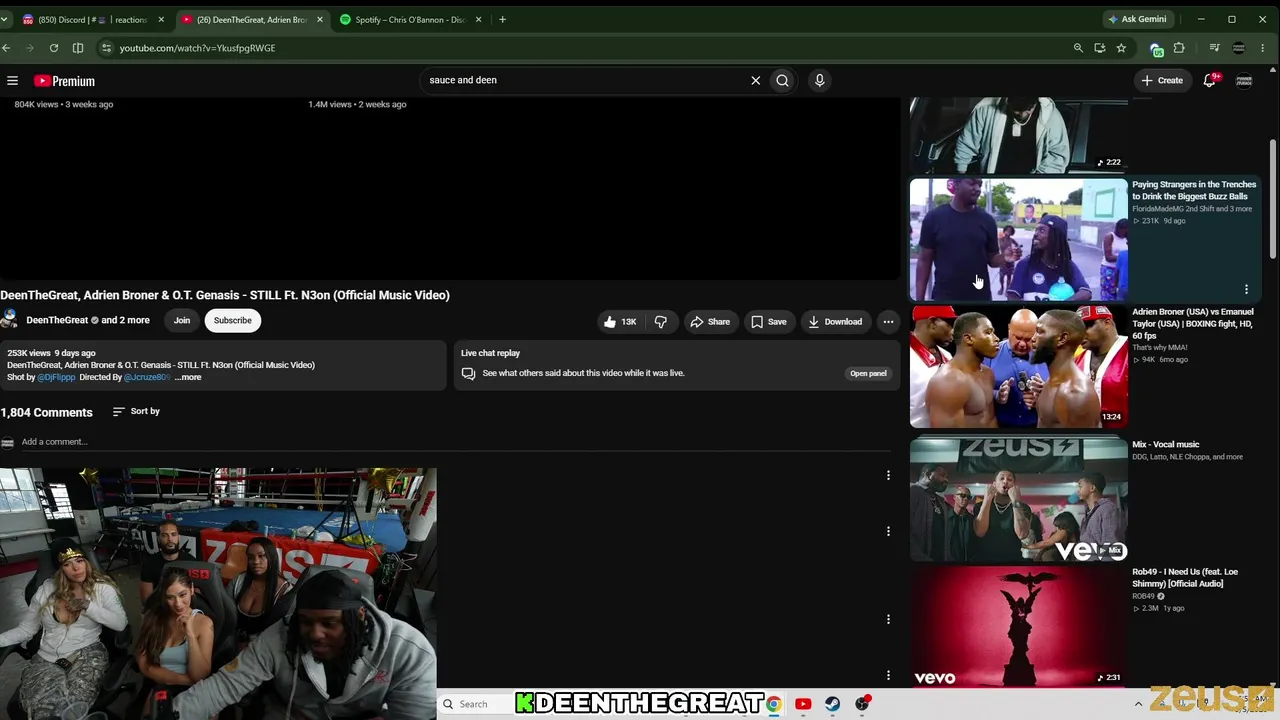Image resolution: width=1280 pixels, height=720 pixels.
Task: Save the video to a playlist
Action: point(768,321)
